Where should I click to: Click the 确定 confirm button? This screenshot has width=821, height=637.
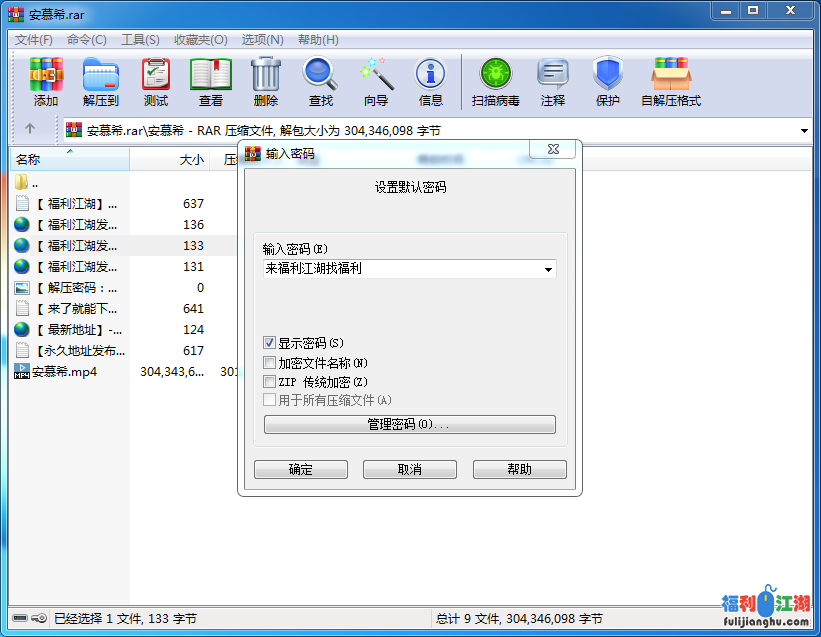pos(300,469)
